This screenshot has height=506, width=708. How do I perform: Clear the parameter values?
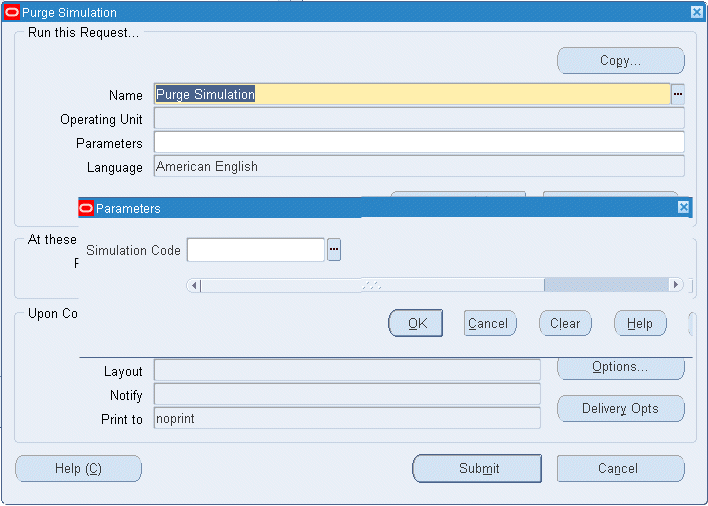pos(565,323)
